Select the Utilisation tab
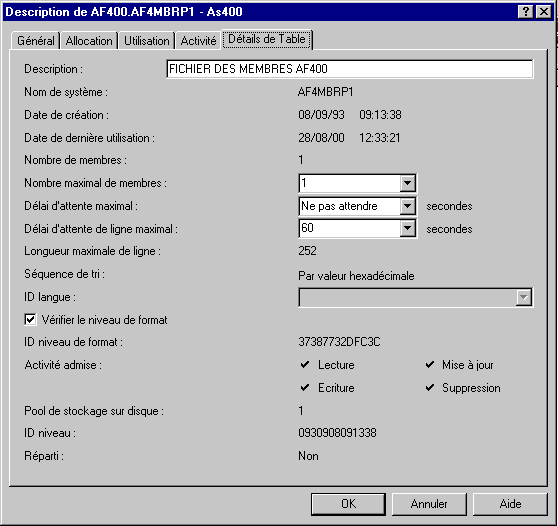 pos(147,41)
